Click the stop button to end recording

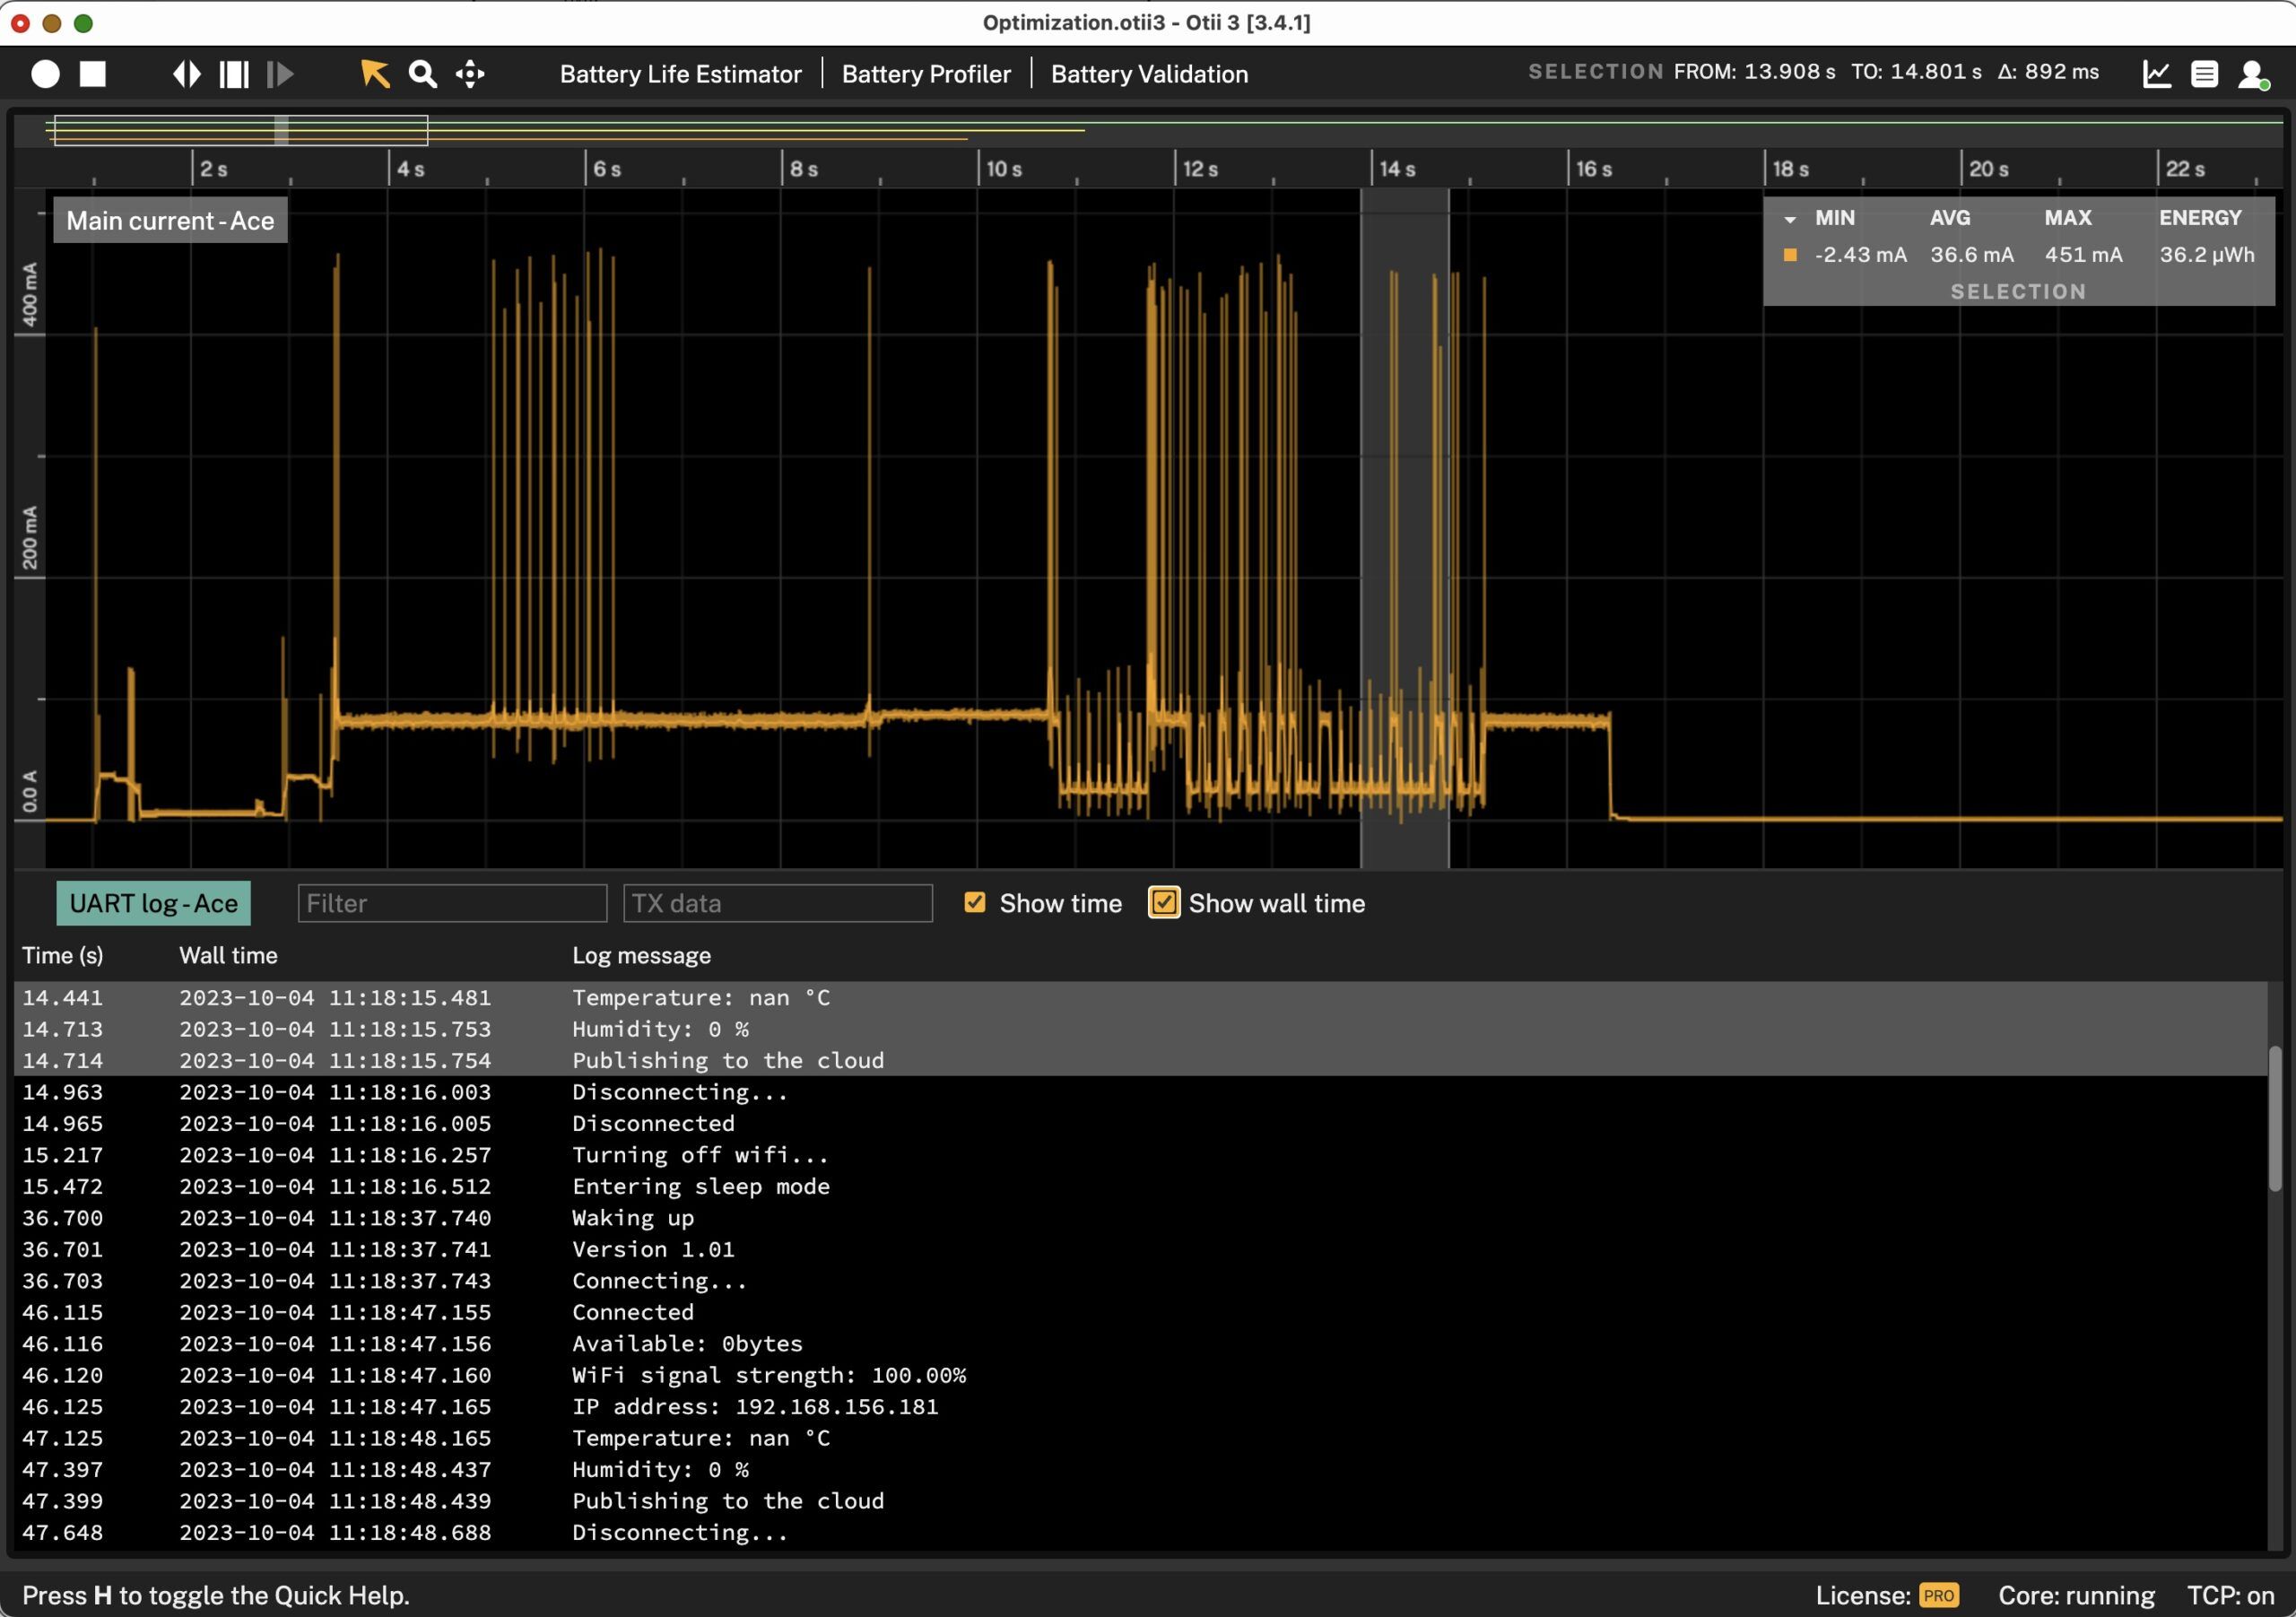[x=91, y=74]
